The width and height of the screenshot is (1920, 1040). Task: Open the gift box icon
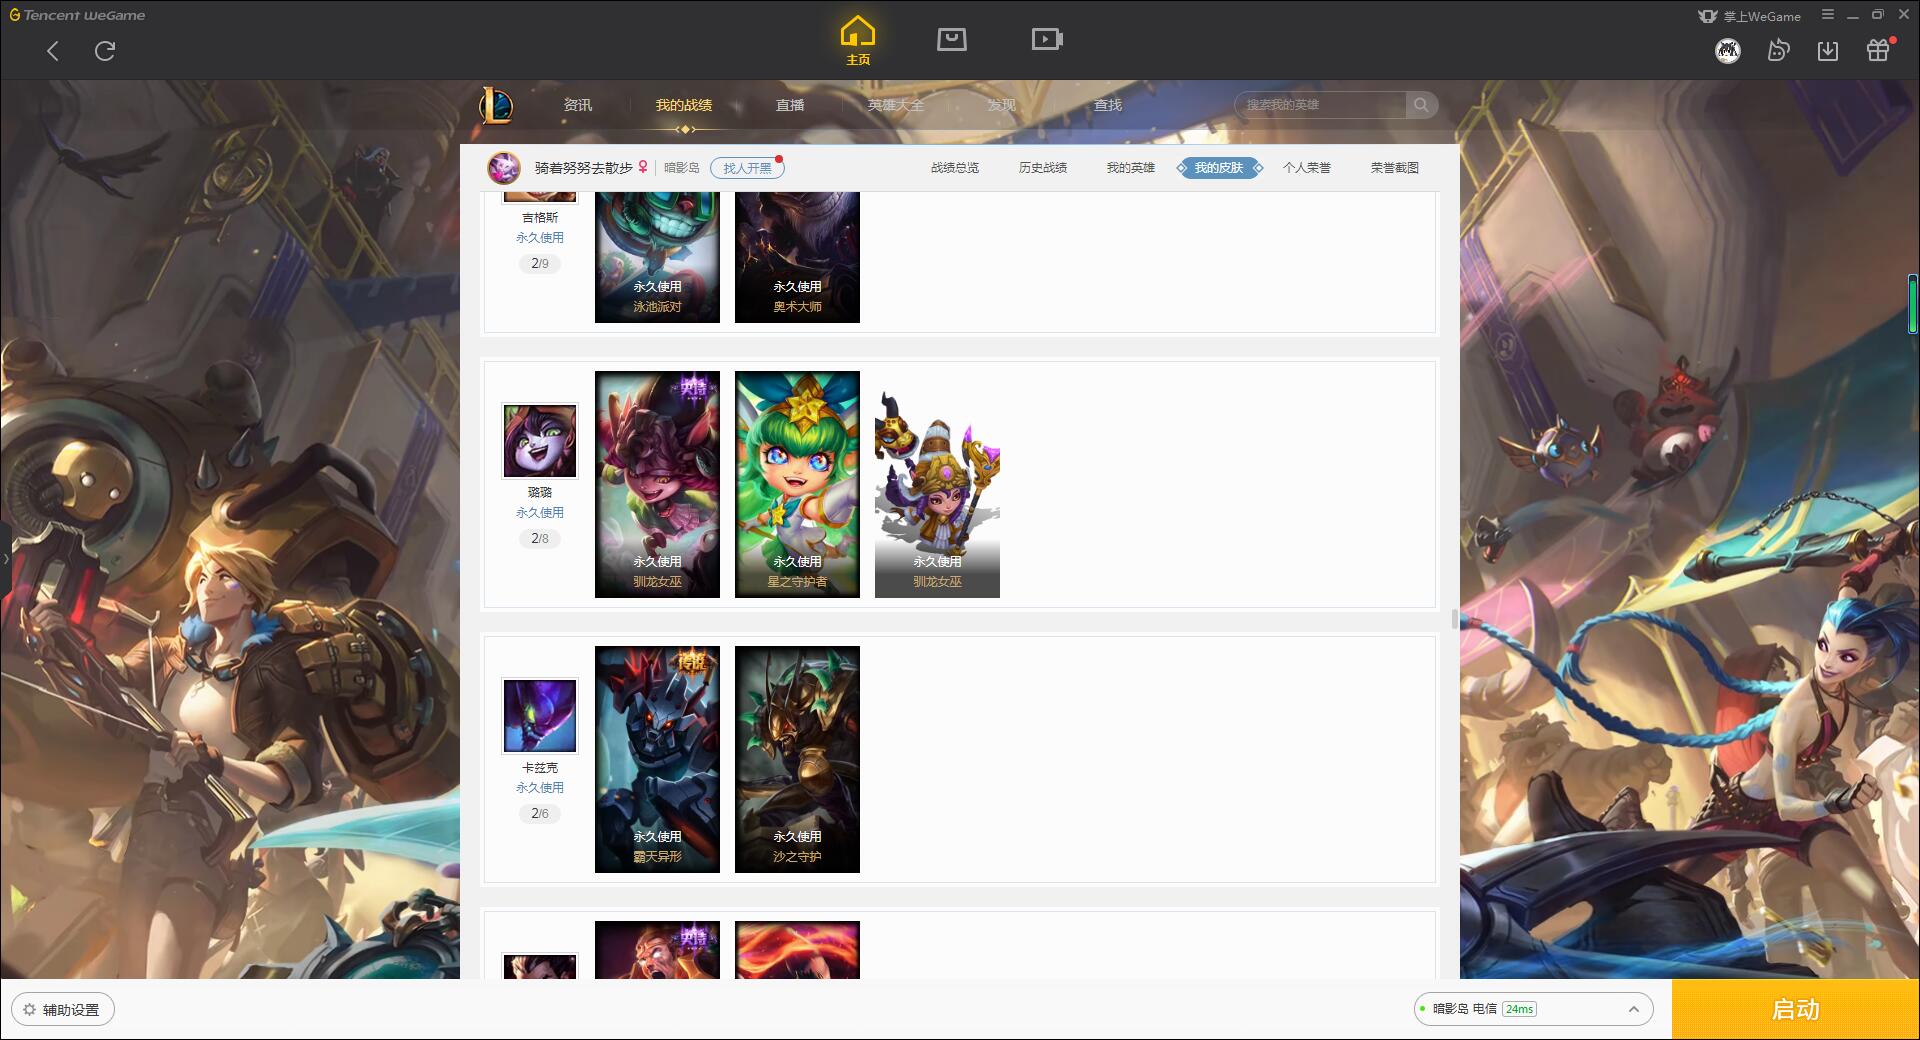click(1878, 51)
